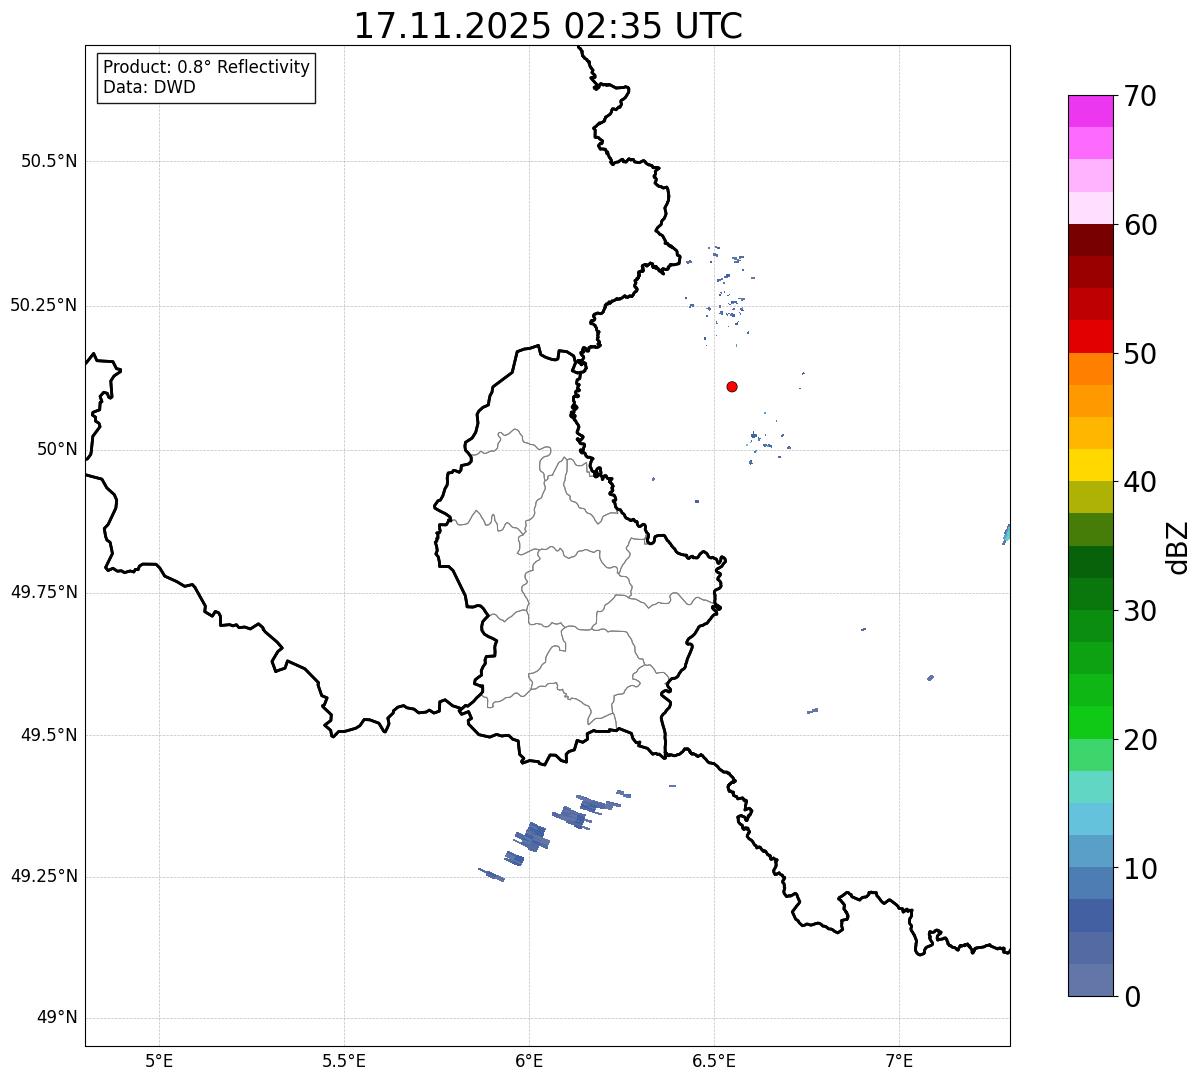Click the 5.5°E longitude label

pos(344,1061)
